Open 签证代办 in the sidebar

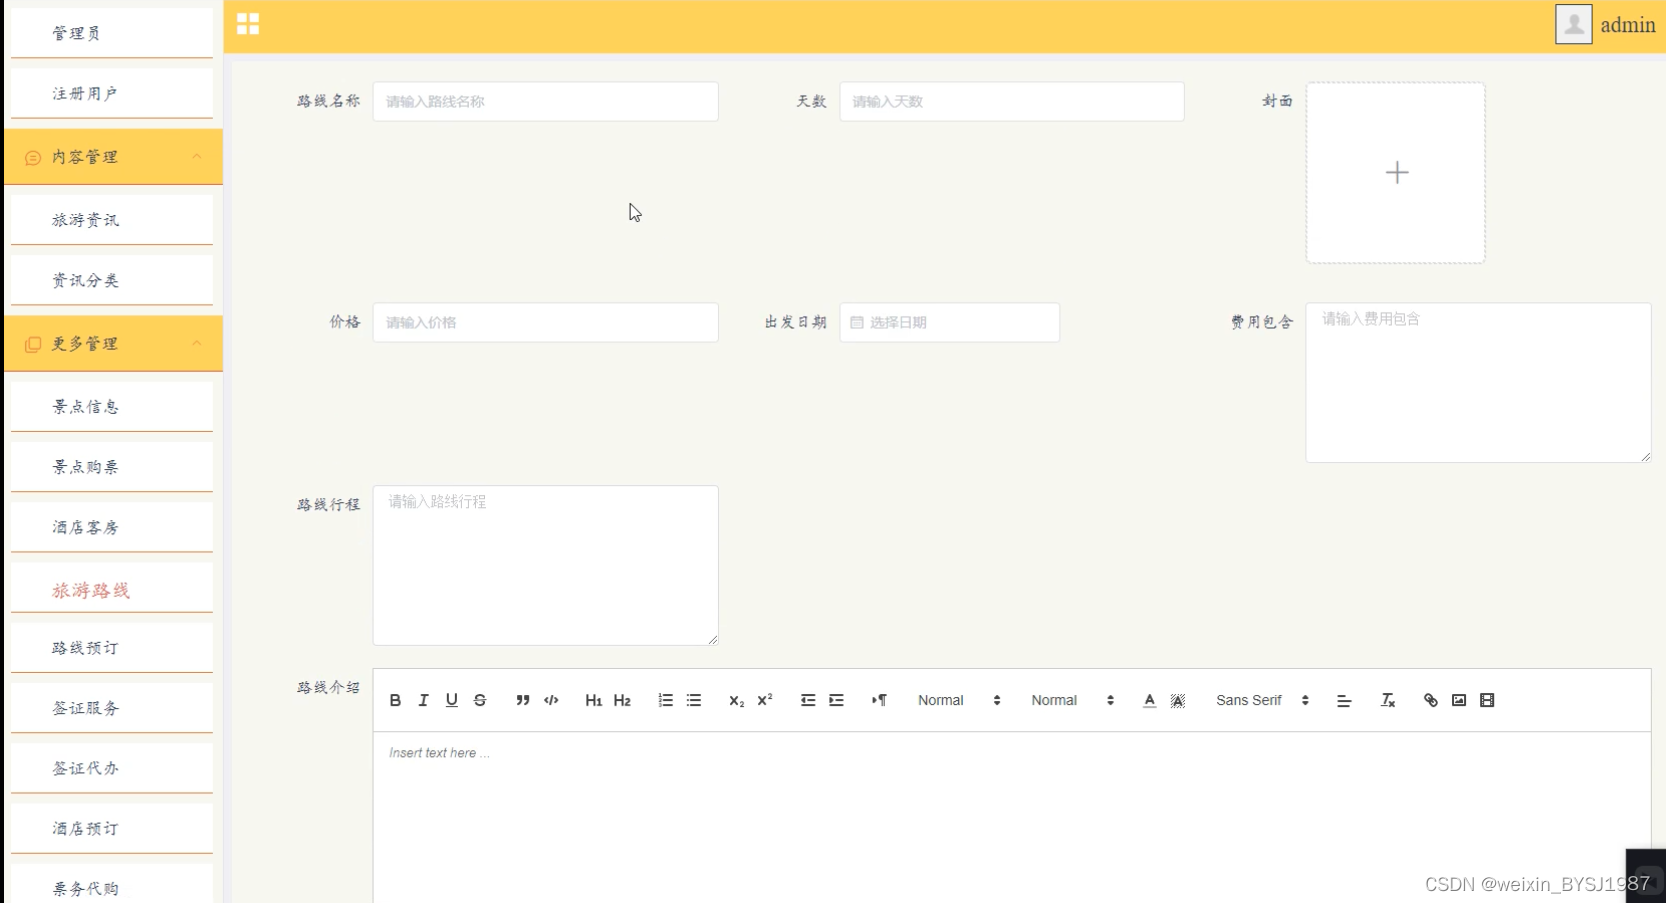pyautogui.click(x=111, y=768)
